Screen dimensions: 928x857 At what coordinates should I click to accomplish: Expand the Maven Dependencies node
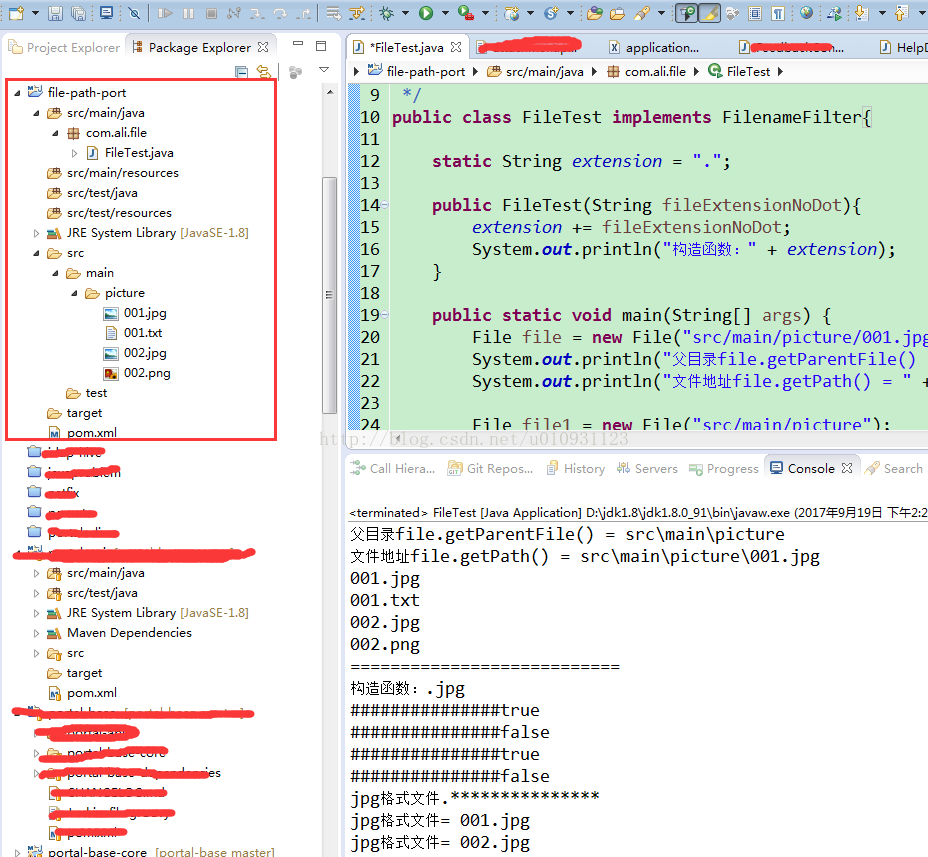click(x=36, y=633)
